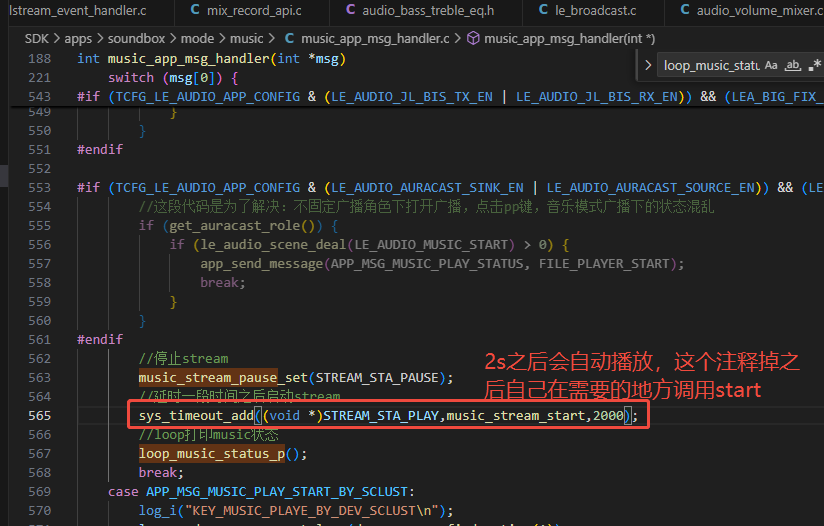Click LE_AUDIO_AURACAST_SINK_EN on line 553

[427, 188]
